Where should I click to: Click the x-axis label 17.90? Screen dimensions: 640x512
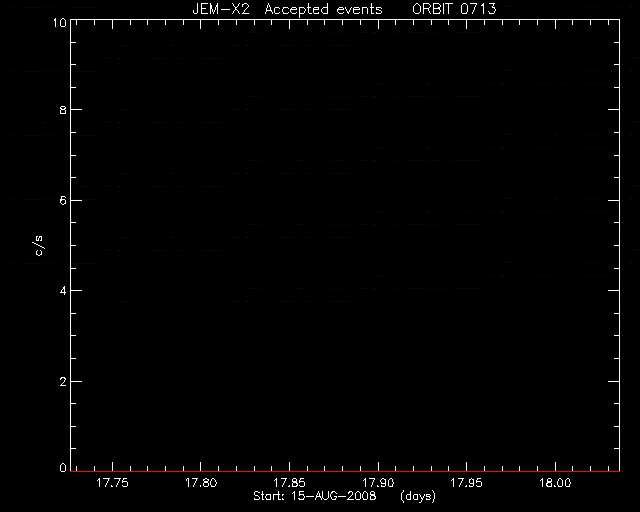click(x=378, y=483)
